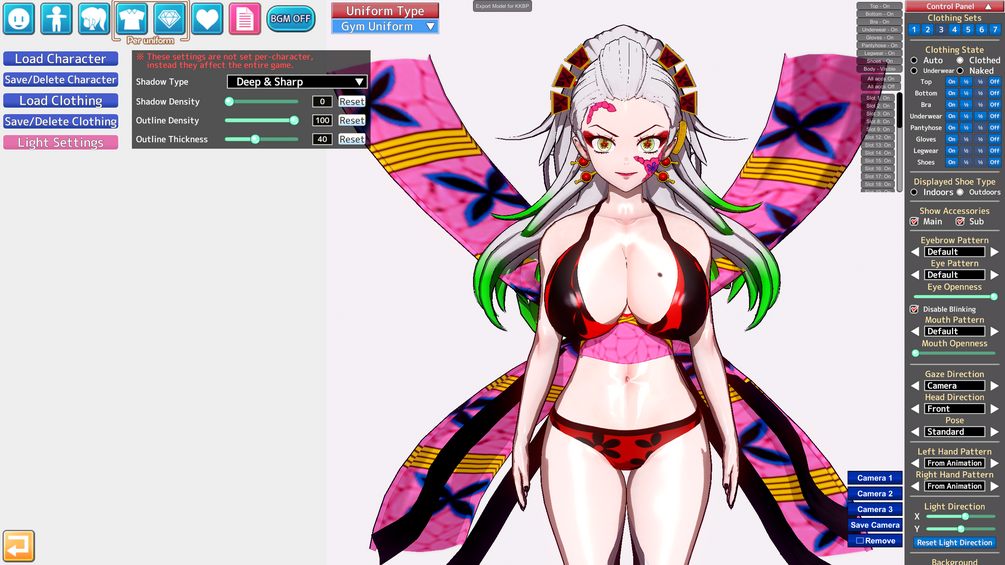The height and width of the screenshot is (565, 1005).
Task: Click previous Left Hand Pattern arrow
Action: point(915,463)
